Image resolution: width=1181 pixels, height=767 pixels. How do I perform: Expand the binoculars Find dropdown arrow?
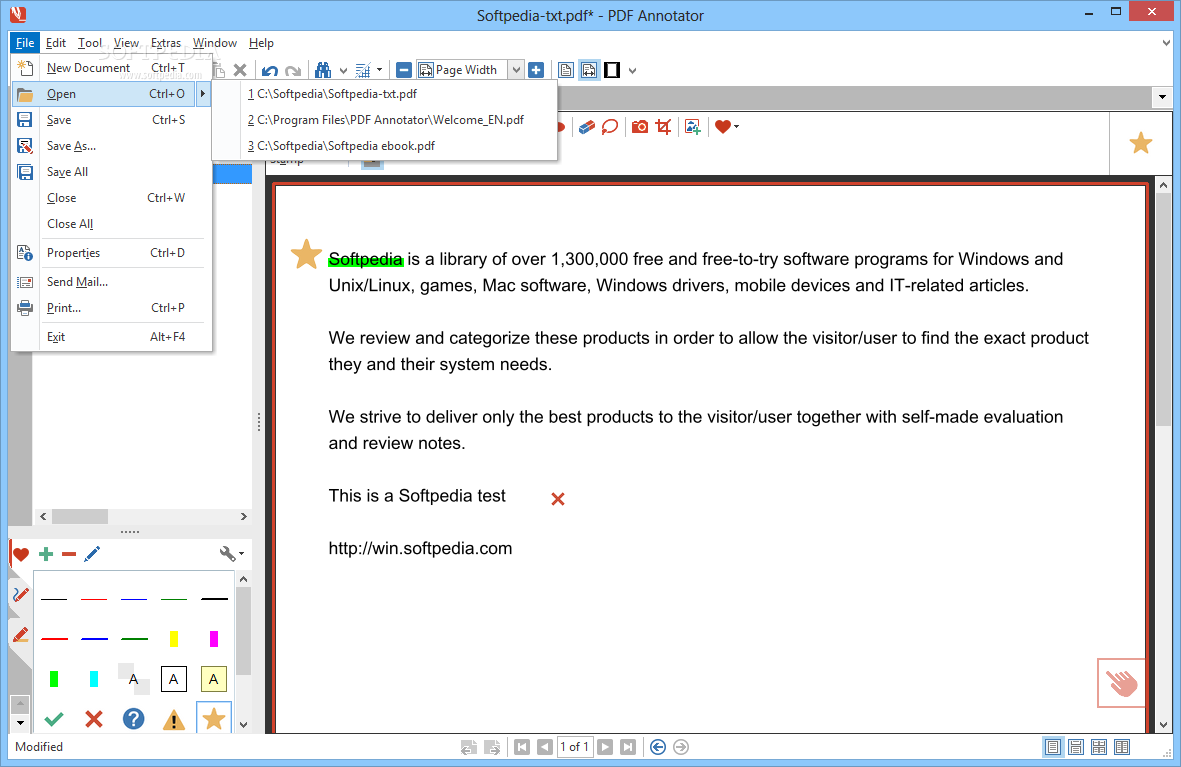pyautogui.click(x=343, y=71)
